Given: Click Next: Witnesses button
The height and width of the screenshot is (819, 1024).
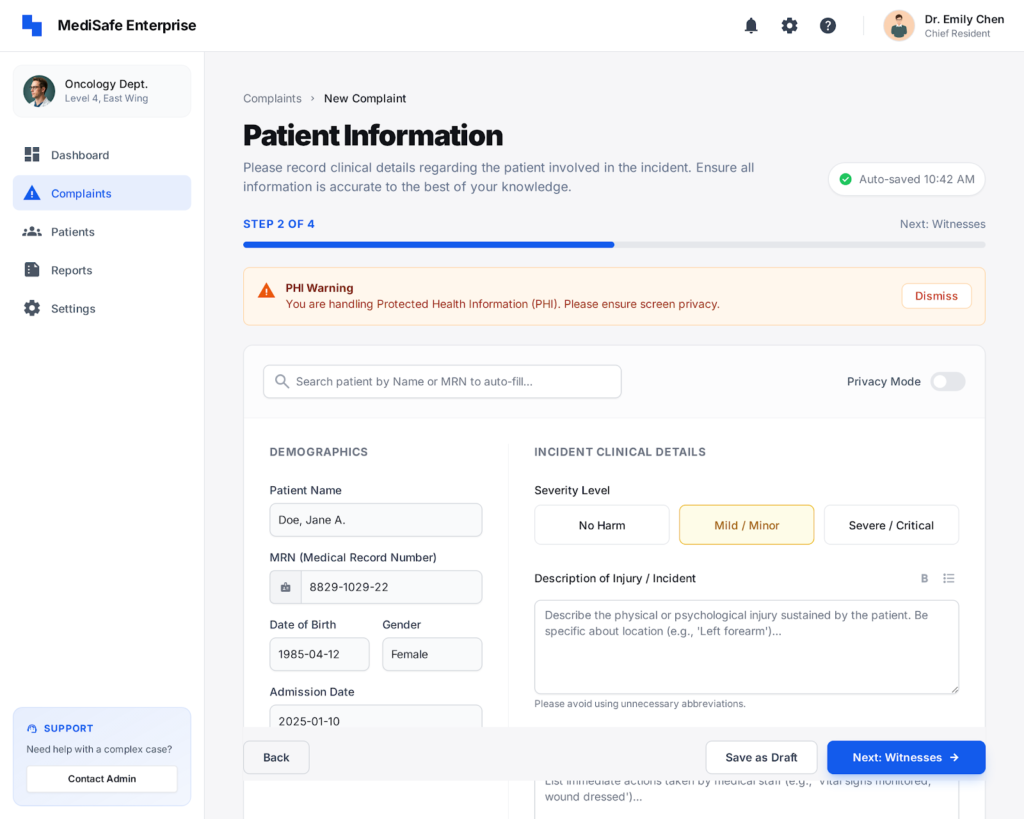Looking at the screenshot, I should [905, 757].
